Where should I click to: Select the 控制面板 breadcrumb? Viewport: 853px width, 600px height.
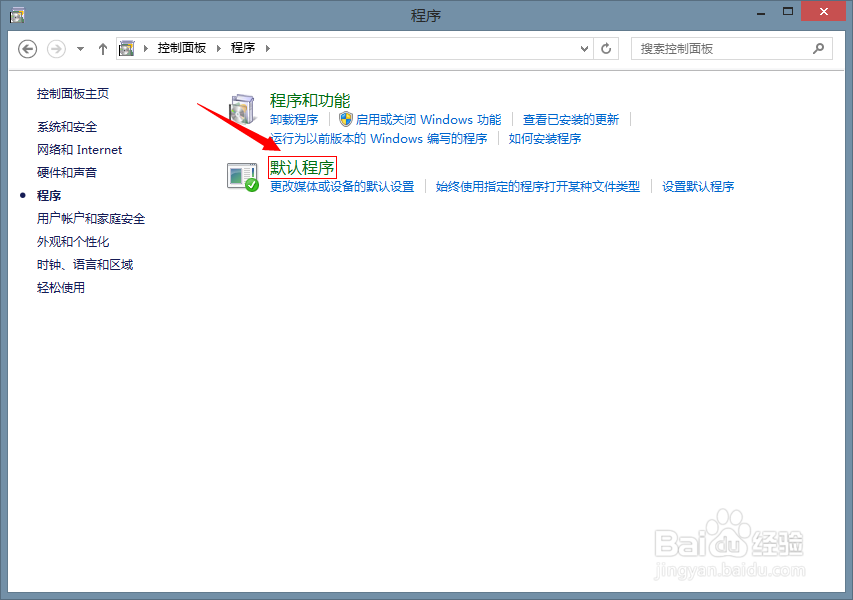point(182,48)
